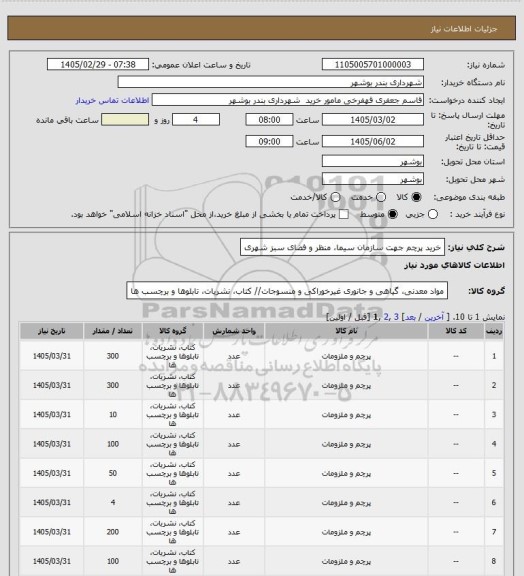Click quantity 300 in row 2
Image resolution: width=524 pixels, height=576 pixels.
[113, 385]
